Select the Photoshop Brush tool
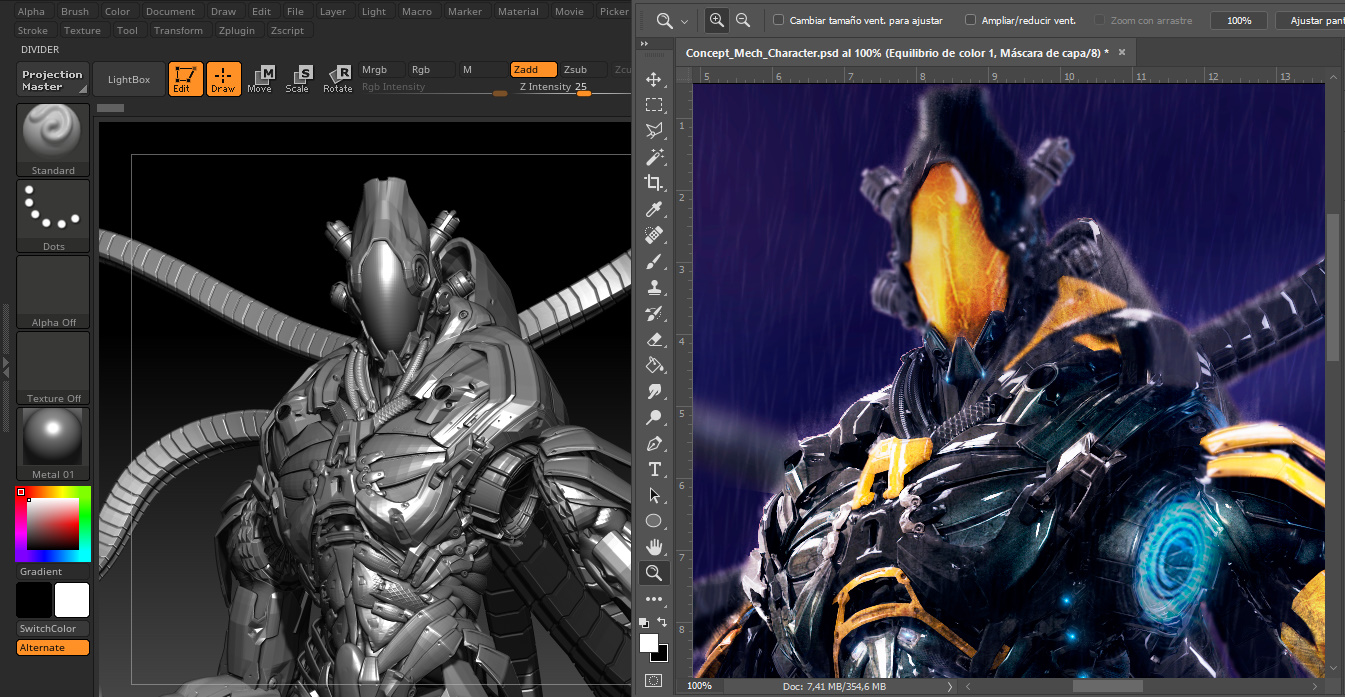 (654, 261)
